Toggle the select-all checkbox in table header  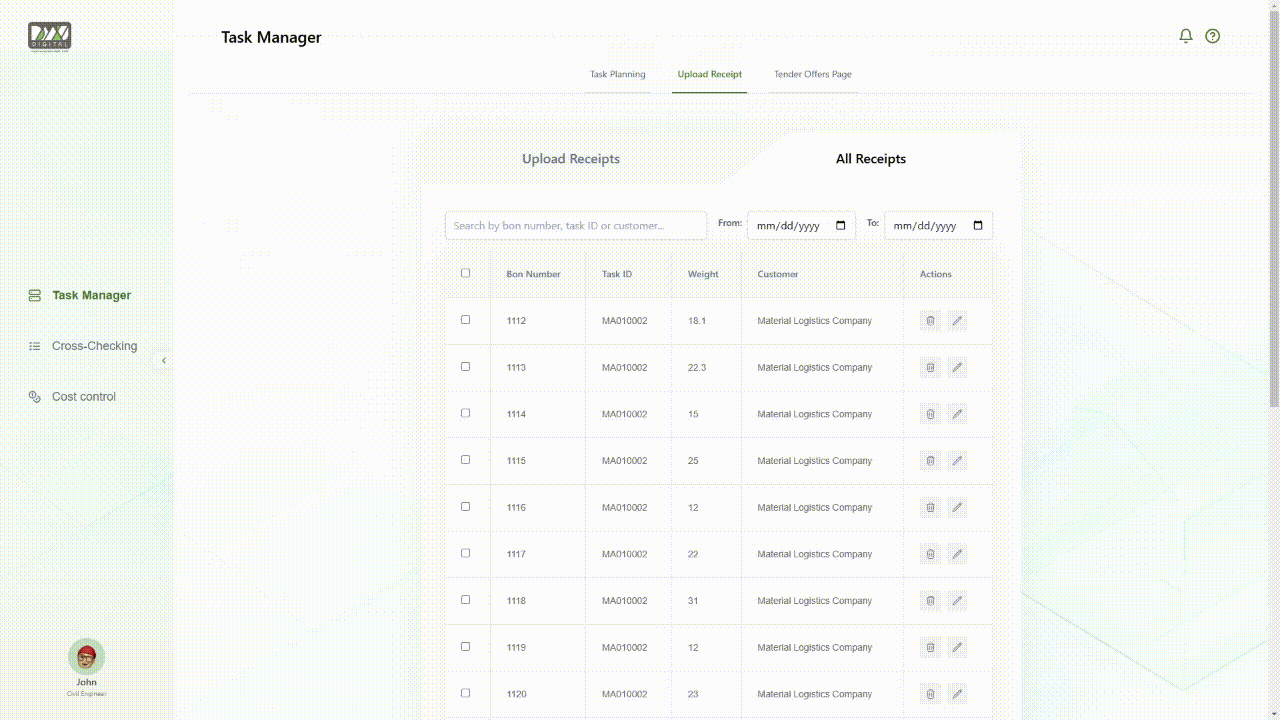coord(465,273)
